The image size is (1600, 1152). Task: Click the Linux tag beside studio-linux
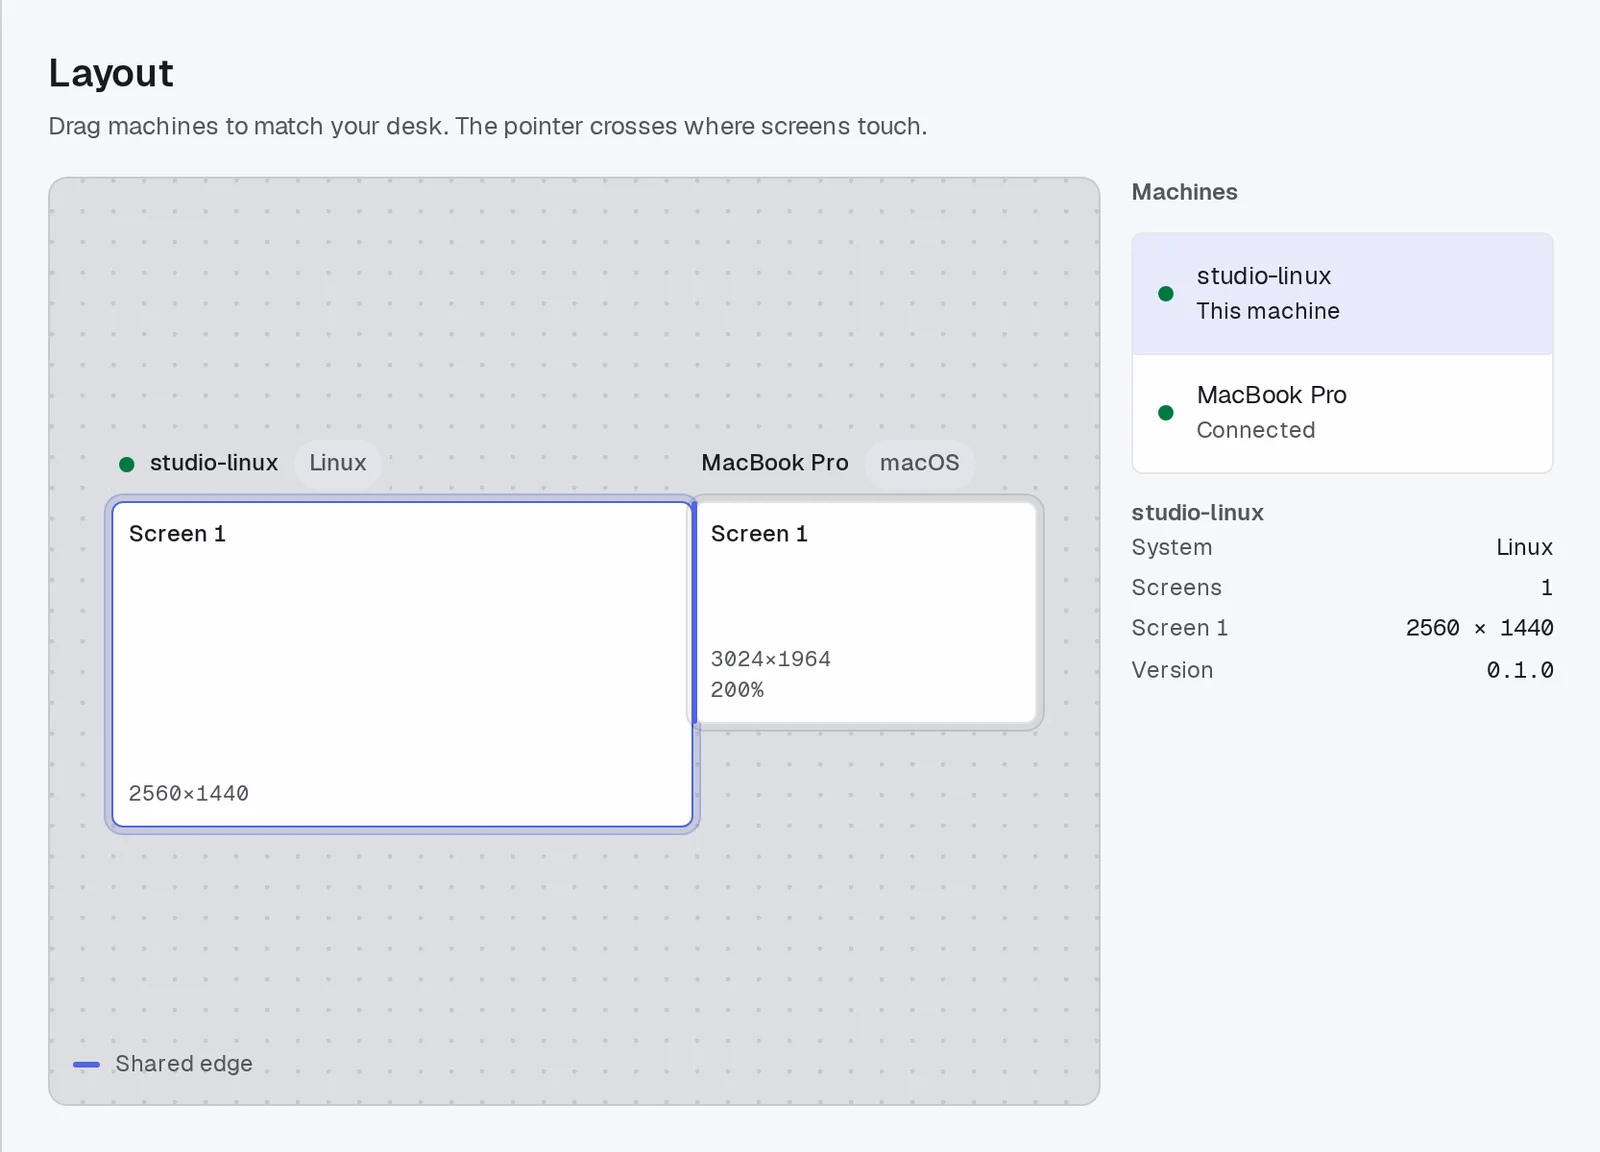(x=338, y=463)
